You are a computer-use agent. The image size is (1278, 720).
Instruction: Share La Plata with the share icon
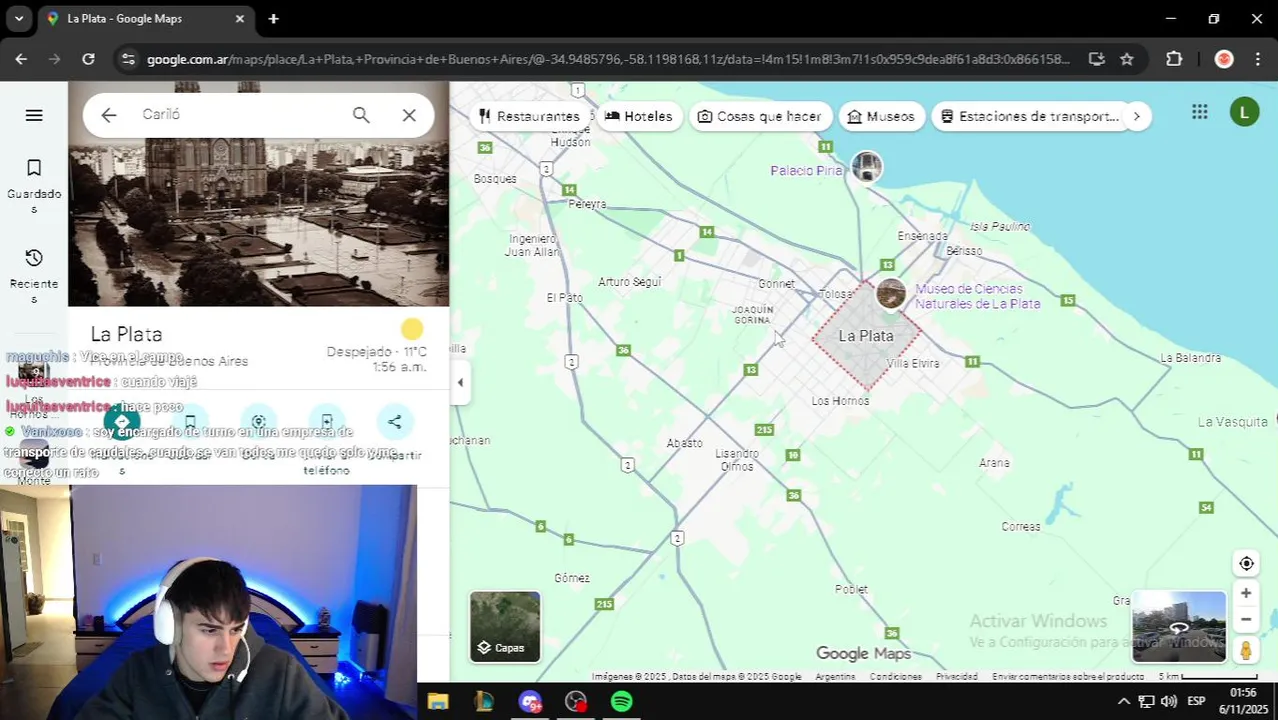click(395, 422)
